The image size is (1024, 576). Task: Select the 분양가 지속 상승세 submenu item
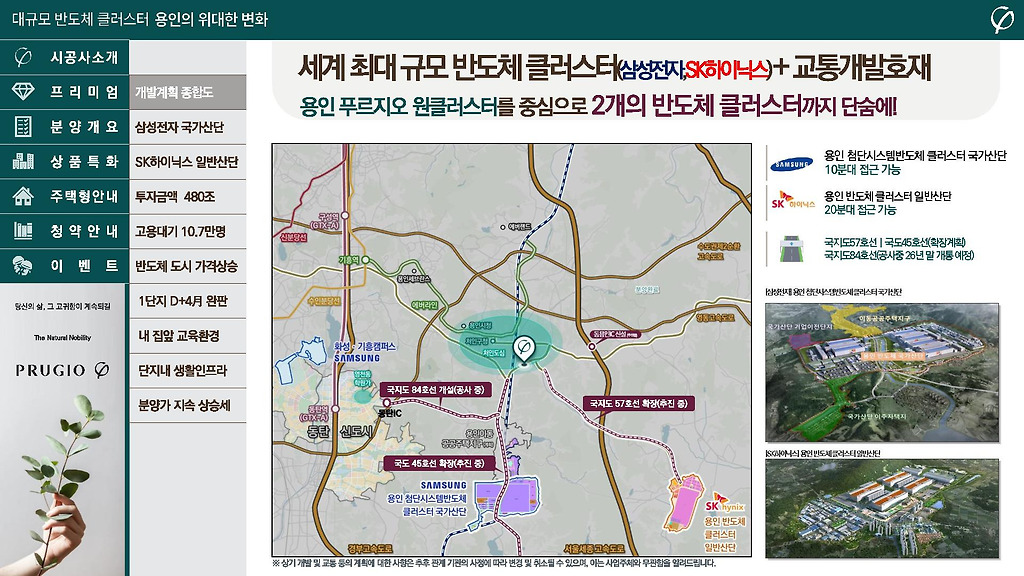188,405
